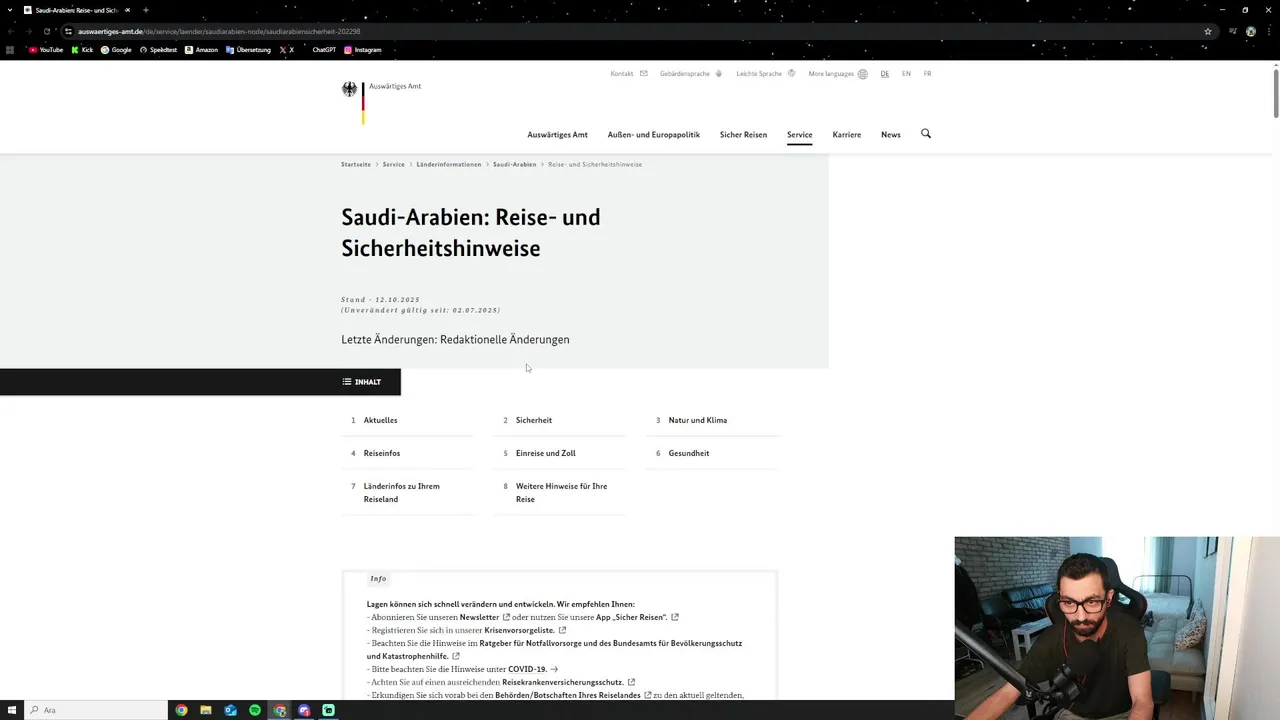Open the Sicher Reisen menu

click(743, 134)
